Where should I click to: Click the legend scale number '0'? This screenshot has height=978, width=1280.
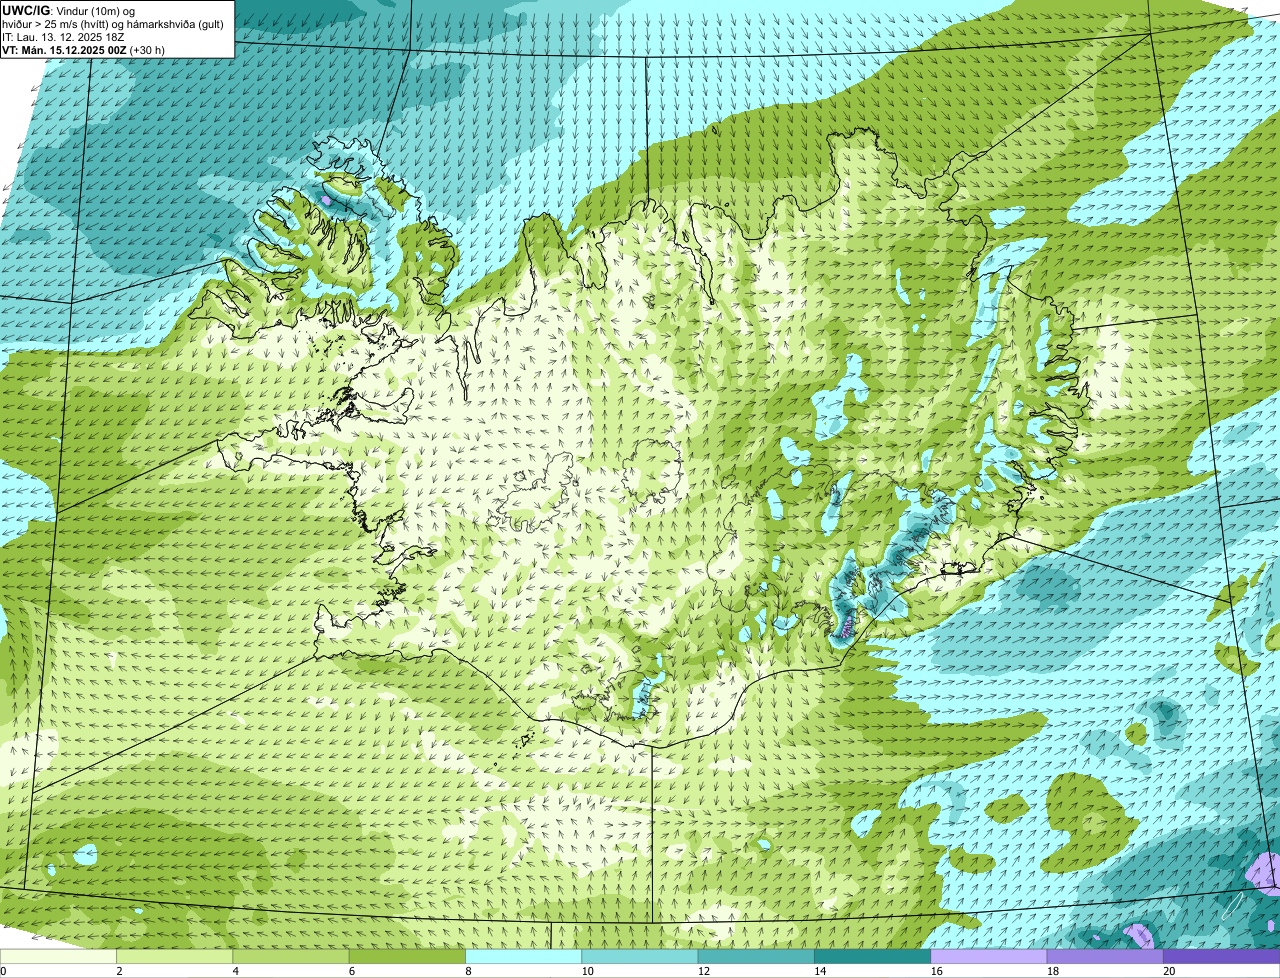pyautogui.click(x=4, y=971)
